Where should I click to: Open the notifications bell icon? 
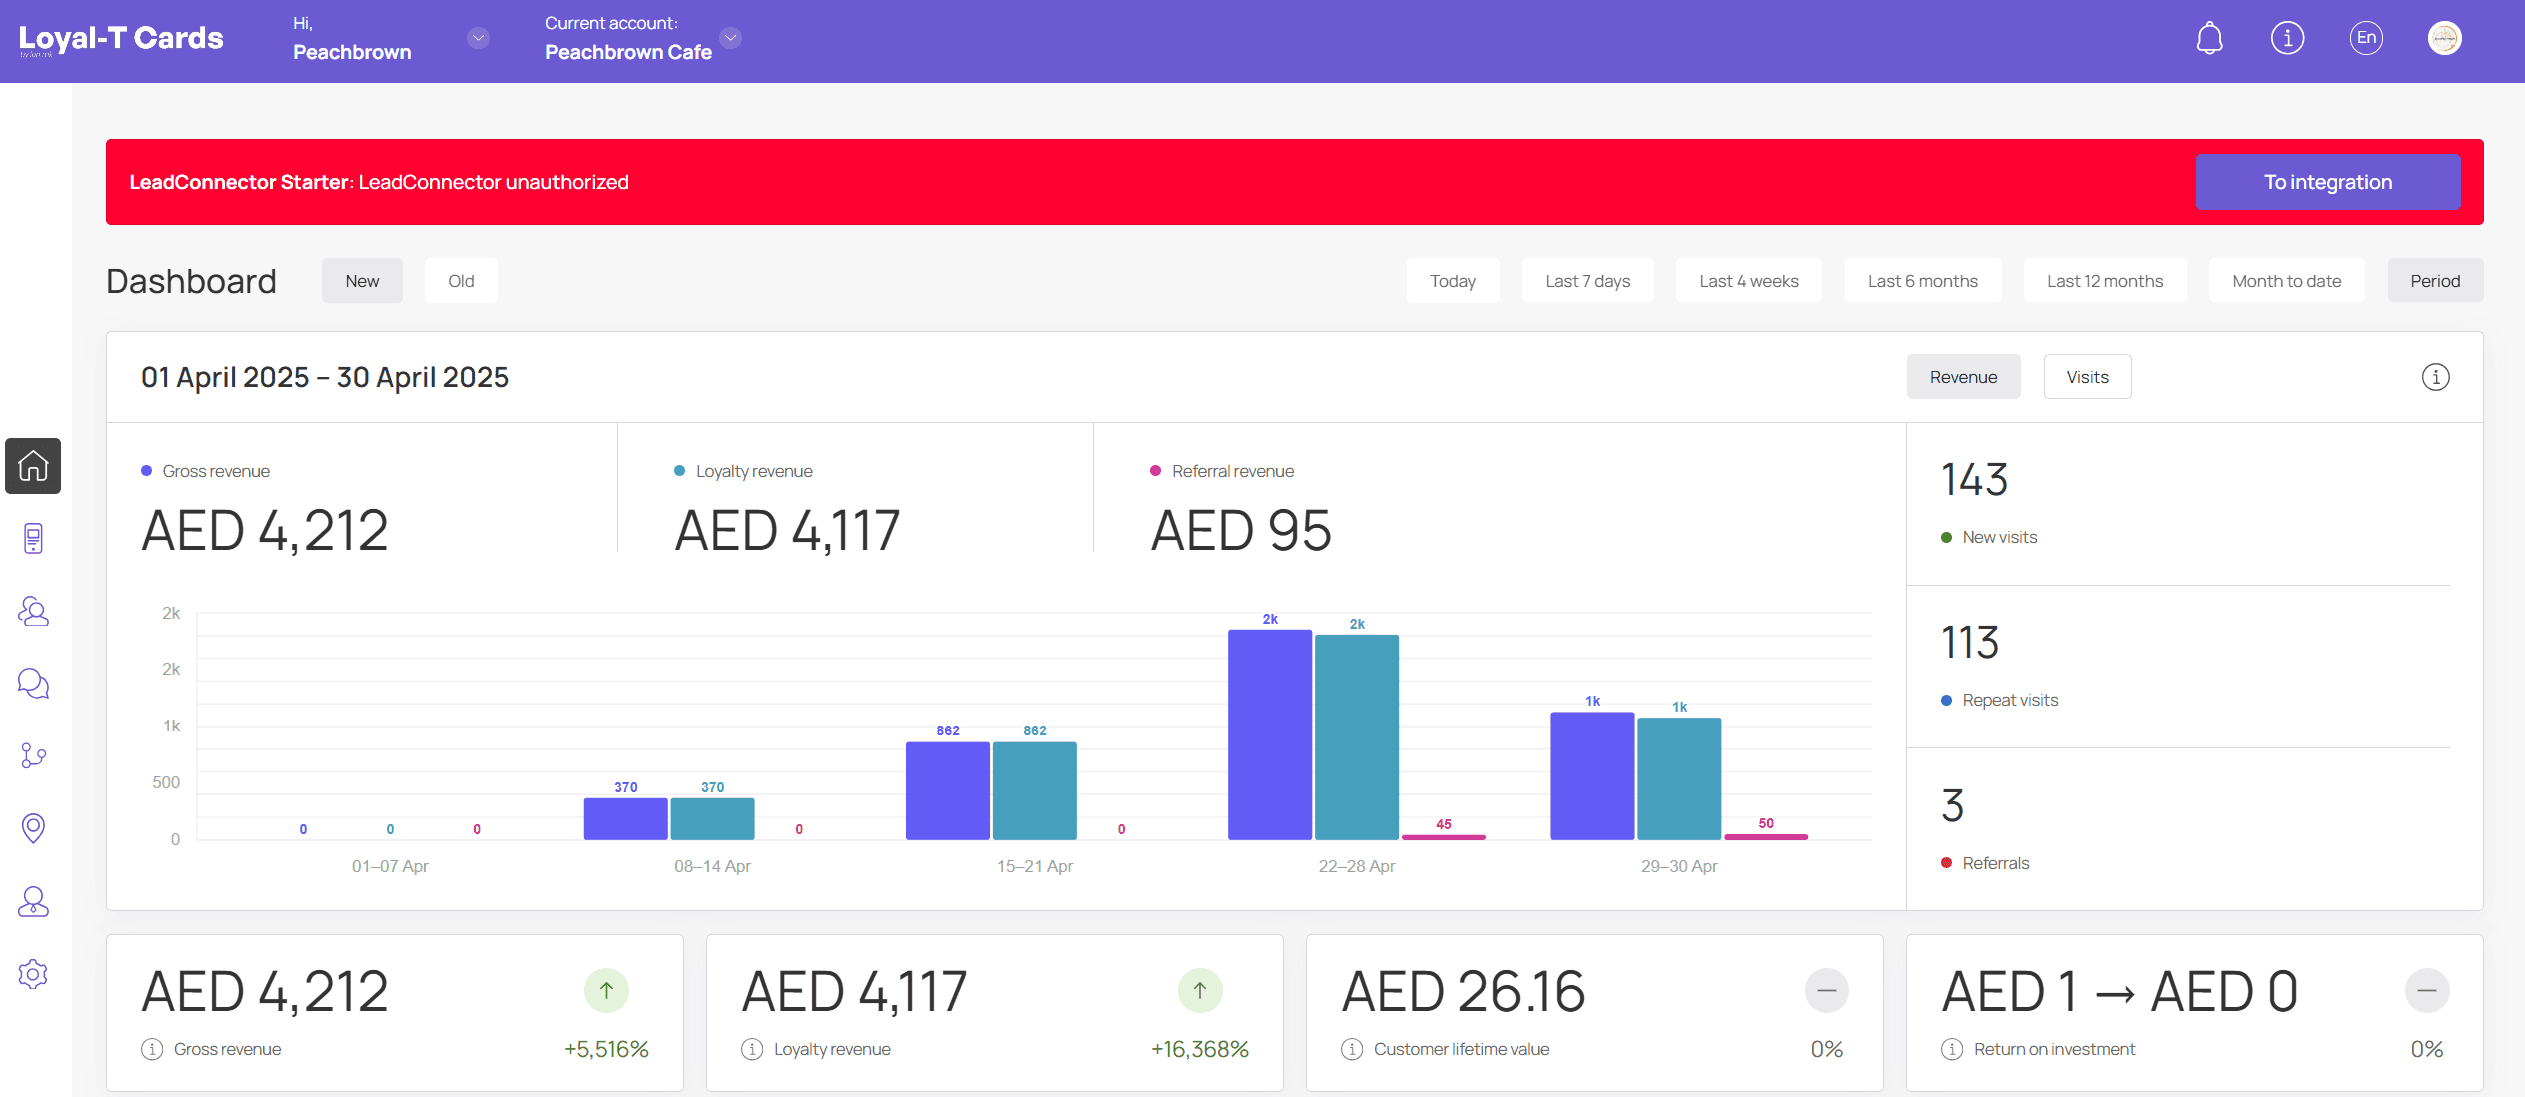(x=2209, y=37)
